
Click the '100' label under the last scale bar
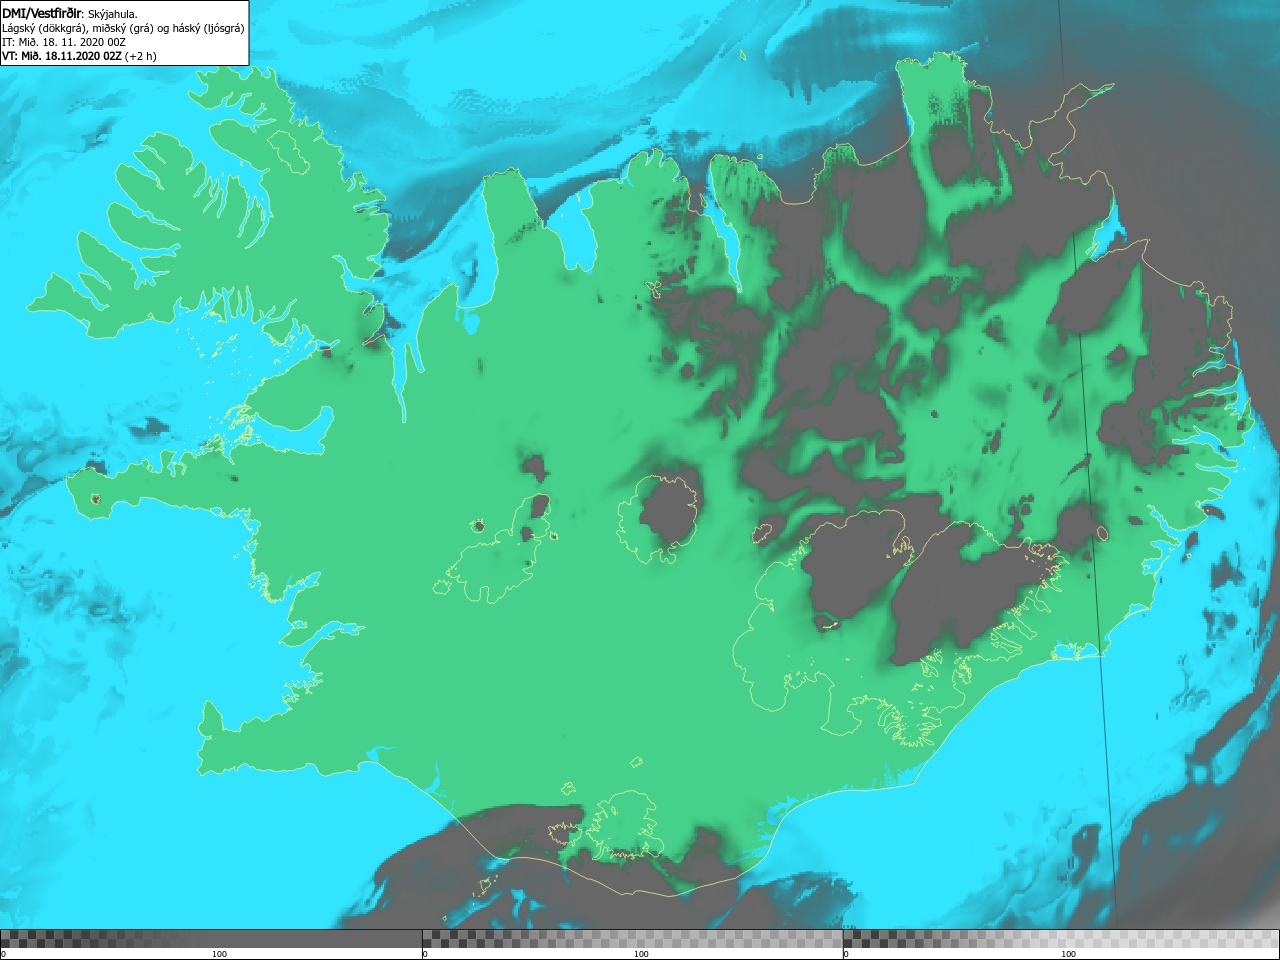click(1068, 954)
